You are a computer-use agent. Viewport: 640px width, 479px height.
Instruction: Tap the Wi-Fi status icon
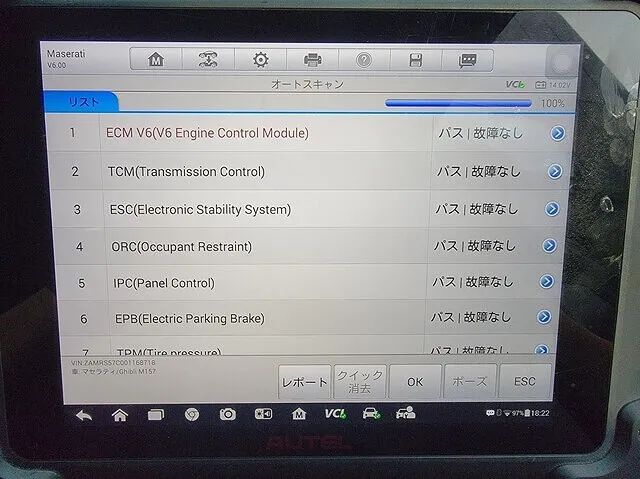pos(507,413)
